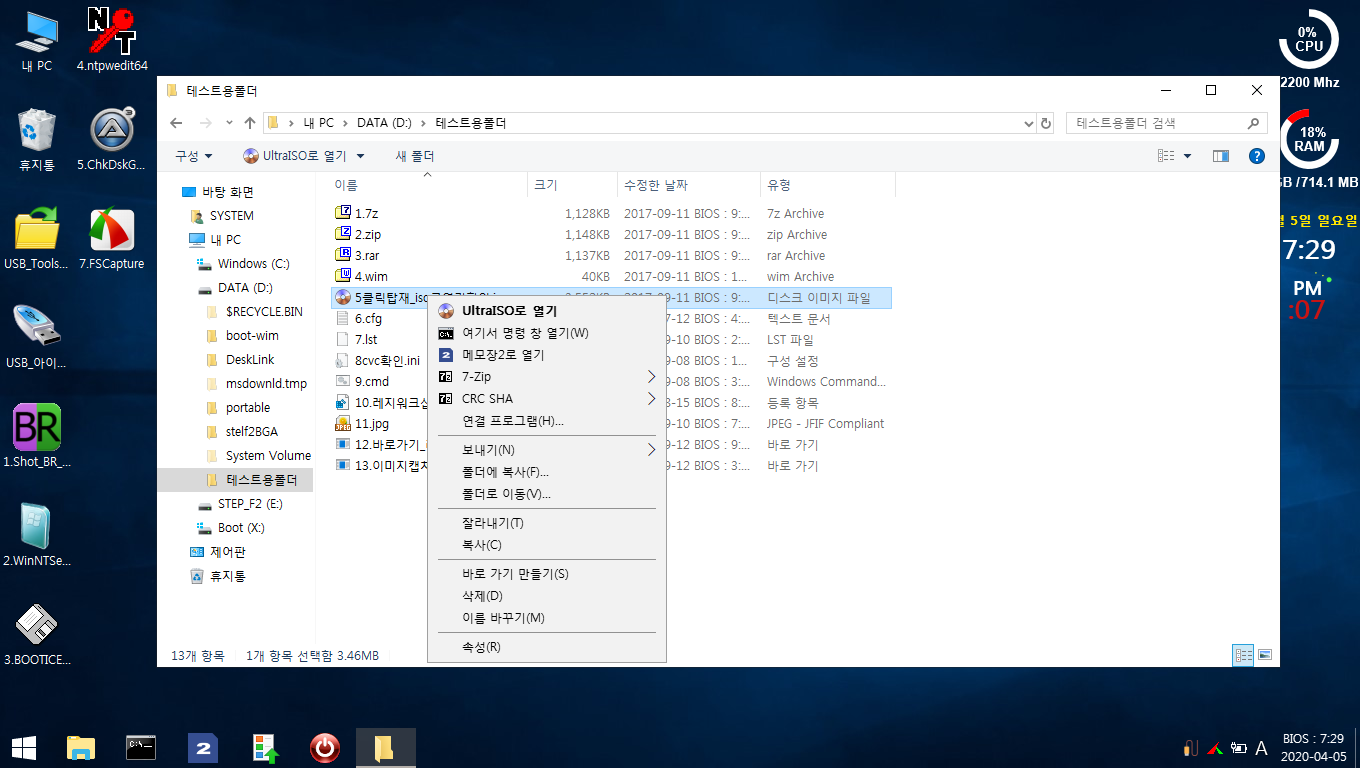Go up one folder level with the up arrow
This screenshot has width=1360, height=768.
coord(250,123)
